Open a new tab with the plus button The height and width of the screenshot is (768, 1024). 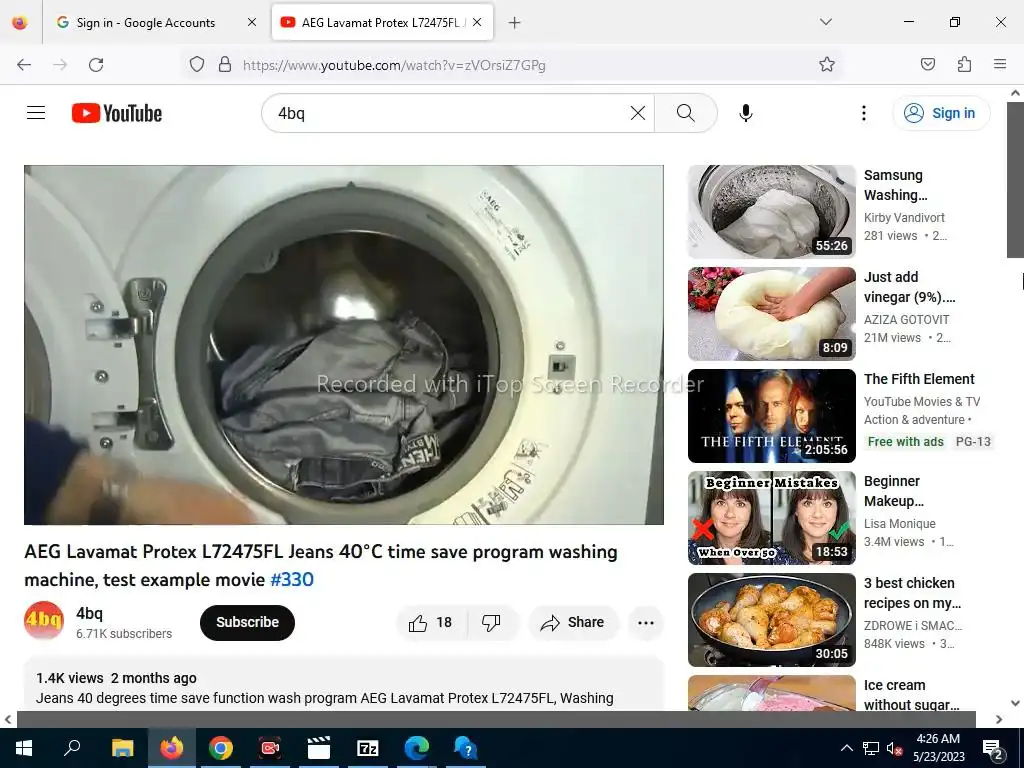click(x=515, y=23)
